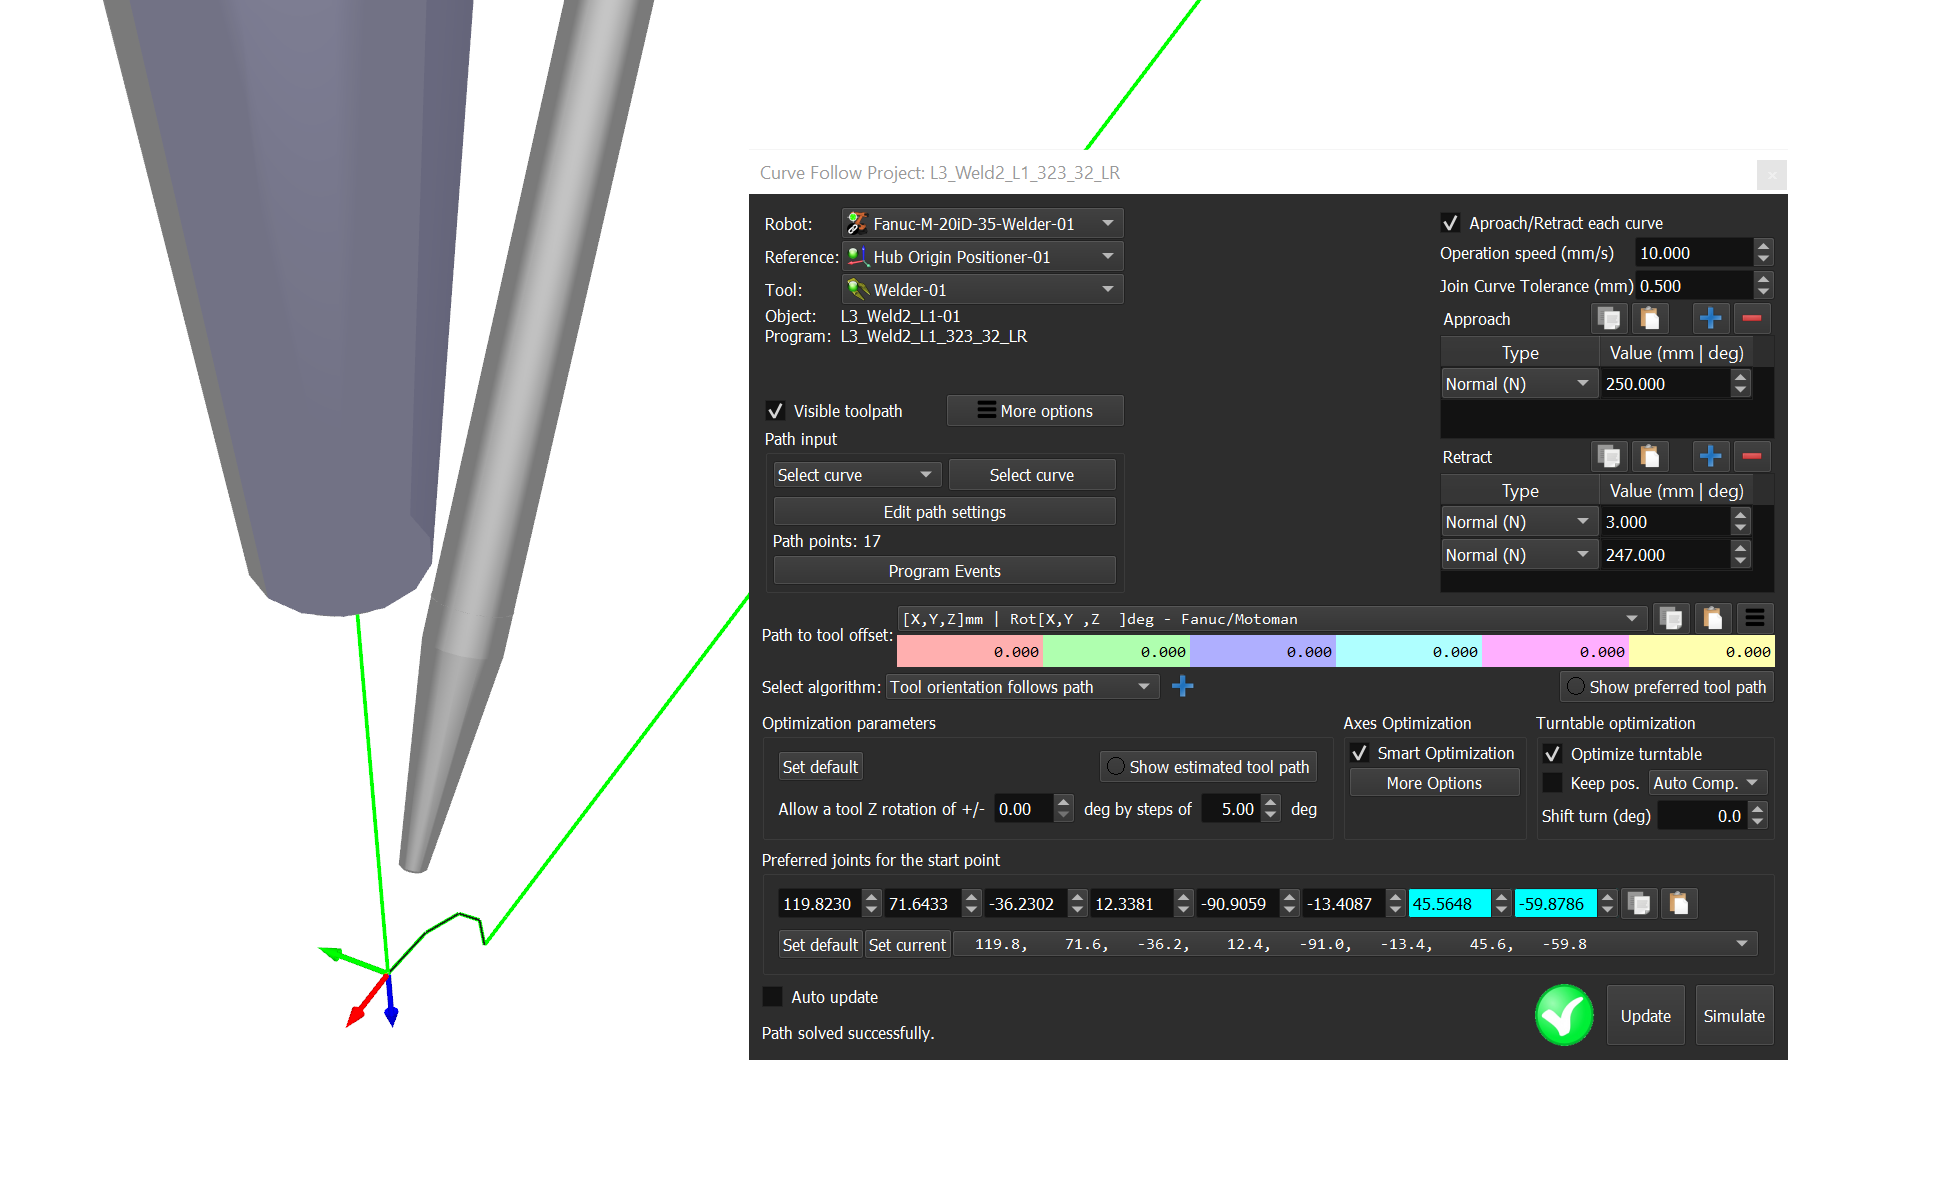Click the red minus icon in Approach section
The image size is (1947, 1181).
pos(1751,319)
